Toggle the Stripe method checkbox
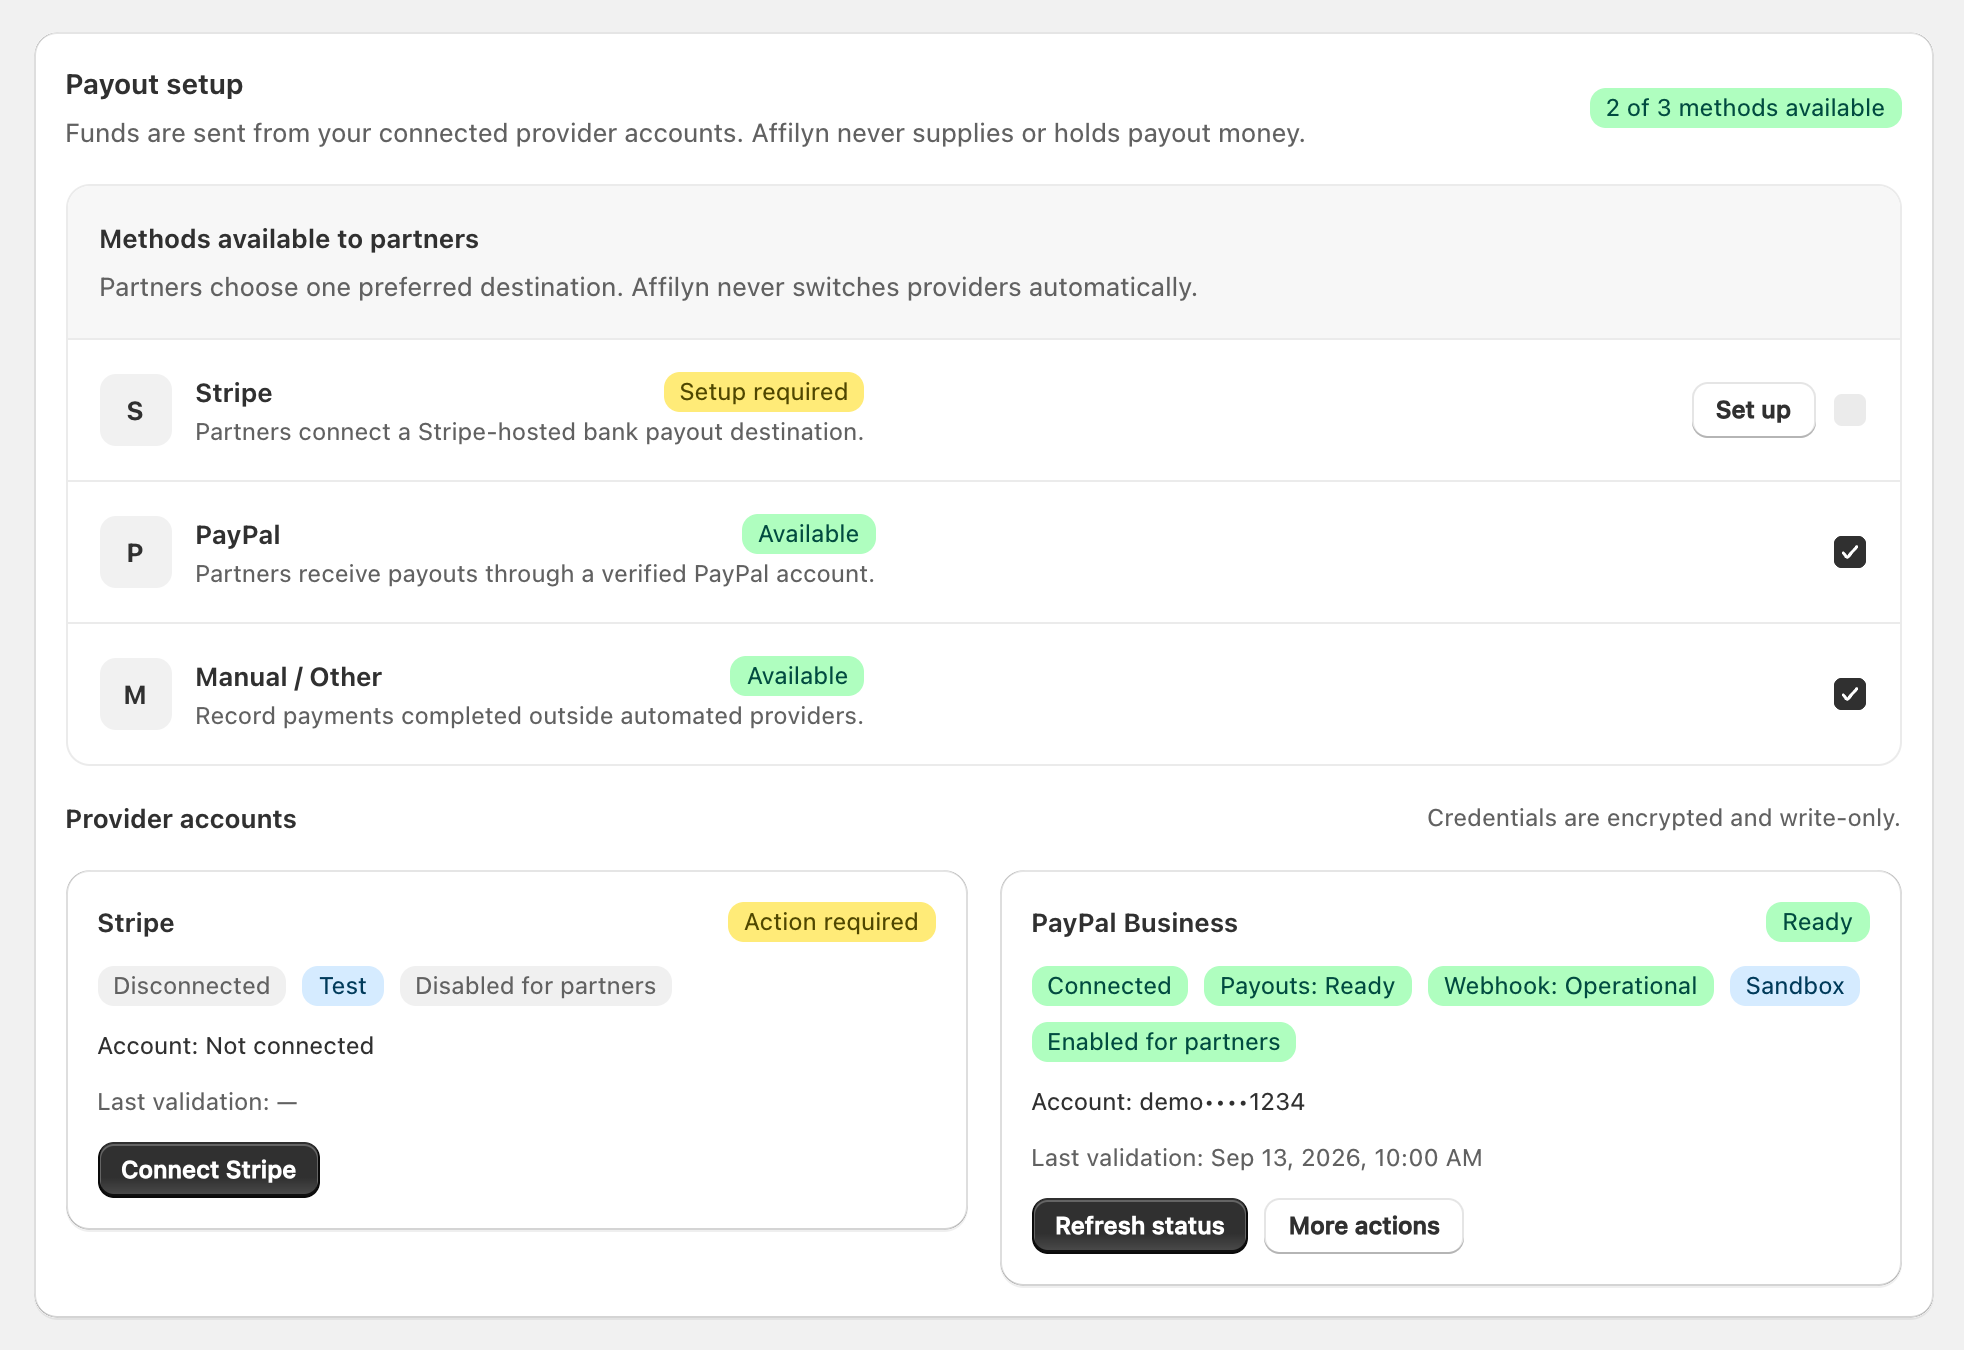This screenshot has height=1350, width=1964. [1849, 410]
